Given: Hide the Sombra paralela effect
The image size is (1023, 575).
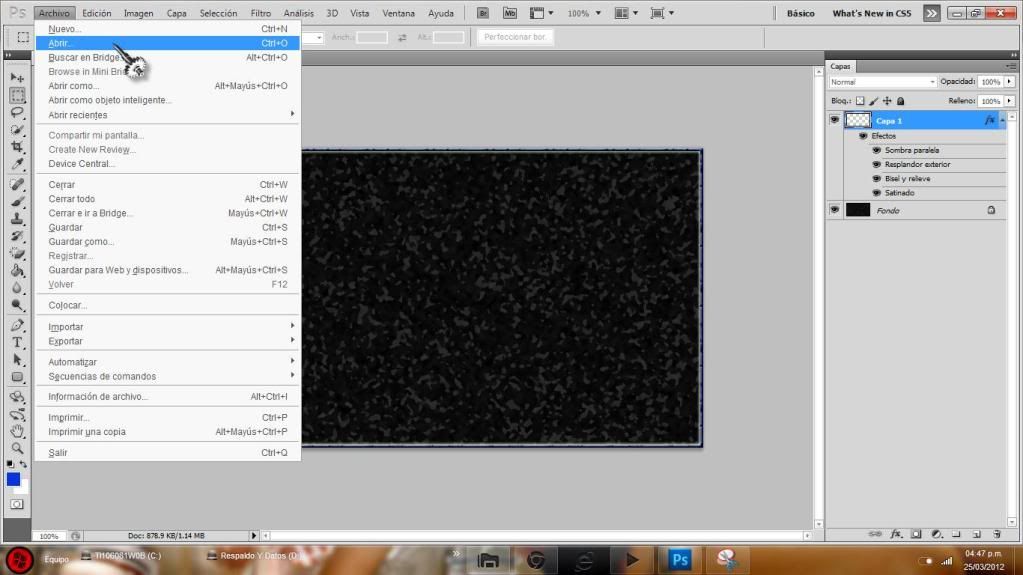Looking at the screenshot, I should coord(876,150).
